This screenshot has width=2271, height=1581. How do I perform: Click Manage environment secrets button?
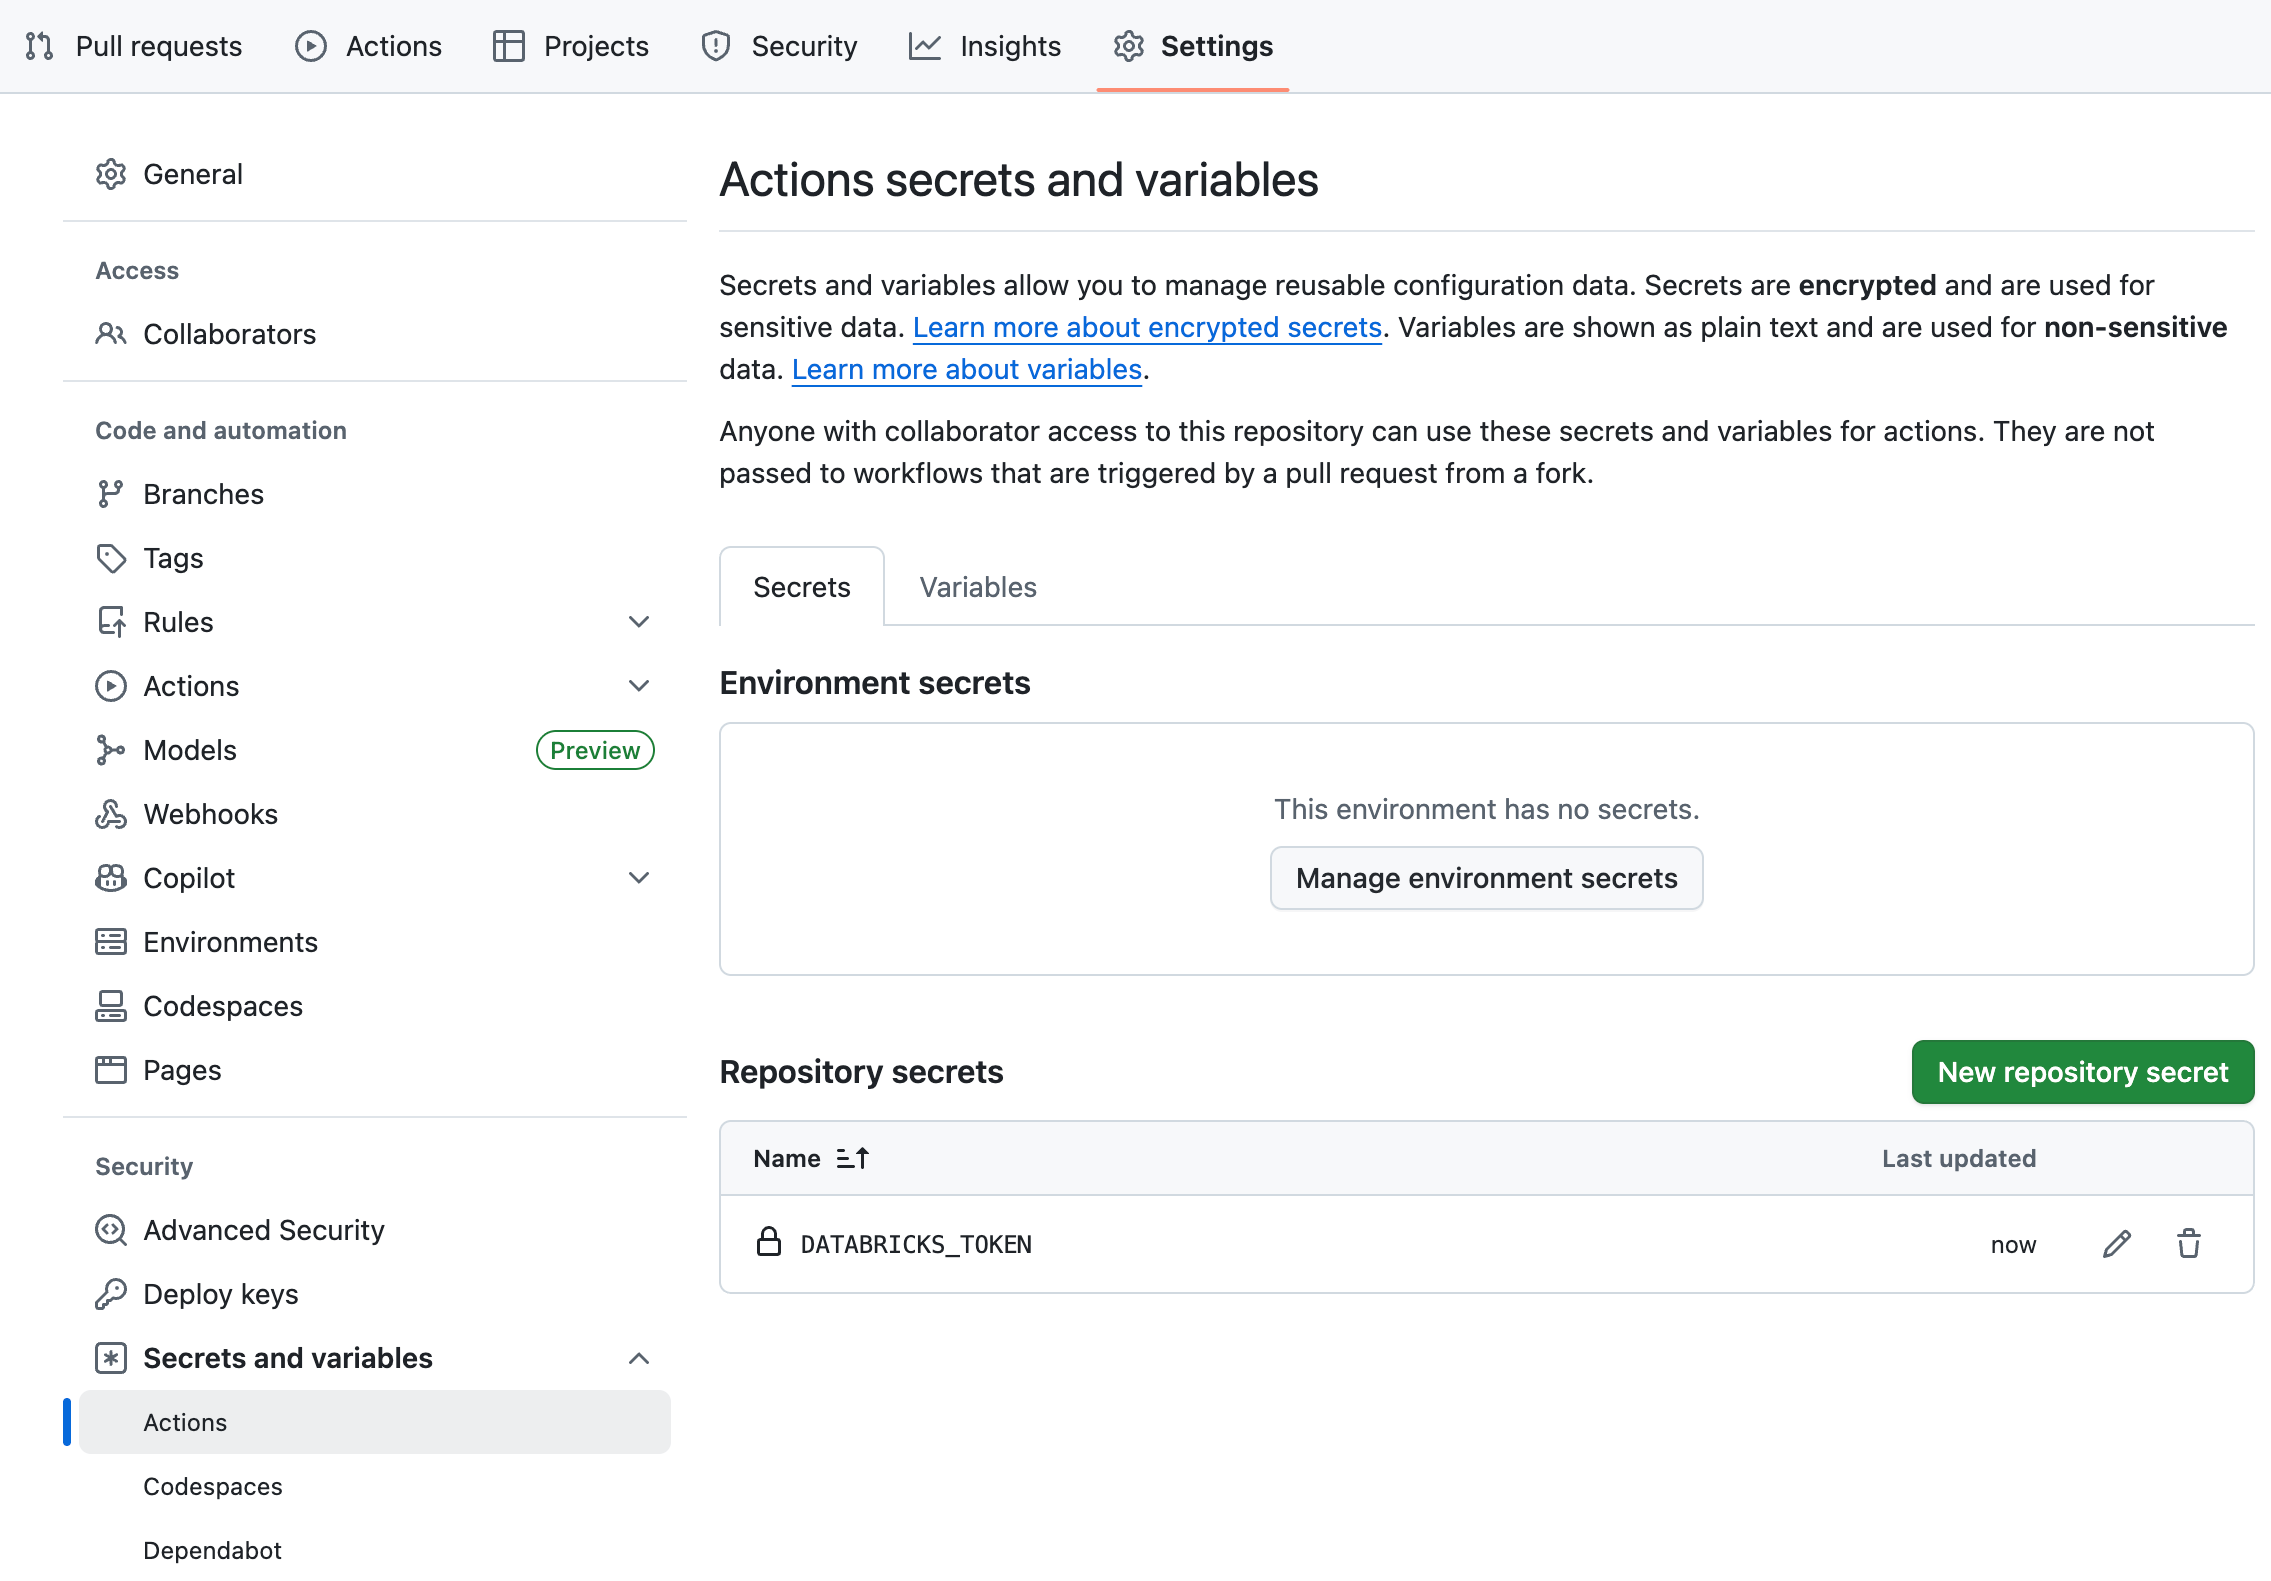coord(1486,878)
